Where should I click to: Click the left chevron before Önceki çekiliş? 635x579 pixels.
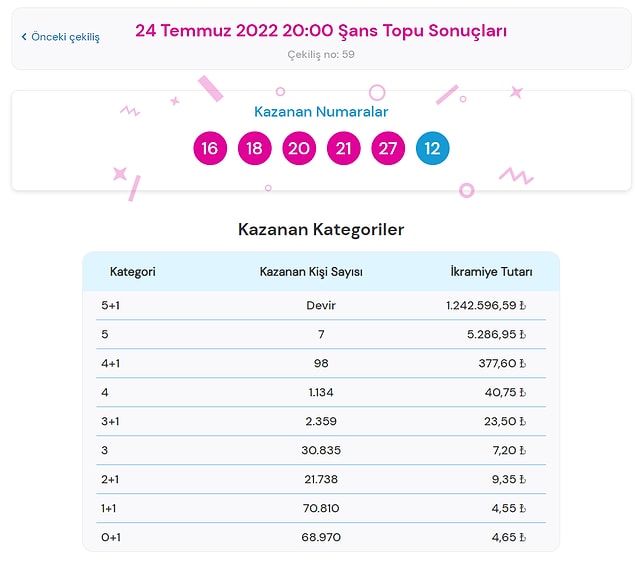pos(24,37)
